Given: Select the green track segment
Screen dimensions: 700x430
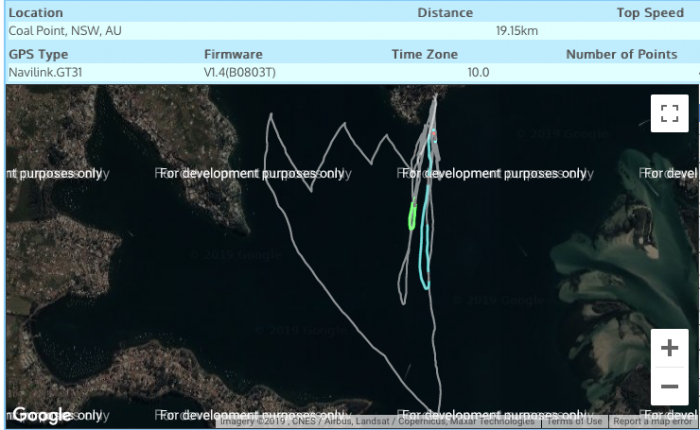Looking at the screenshot, I should tap(411, 214).
